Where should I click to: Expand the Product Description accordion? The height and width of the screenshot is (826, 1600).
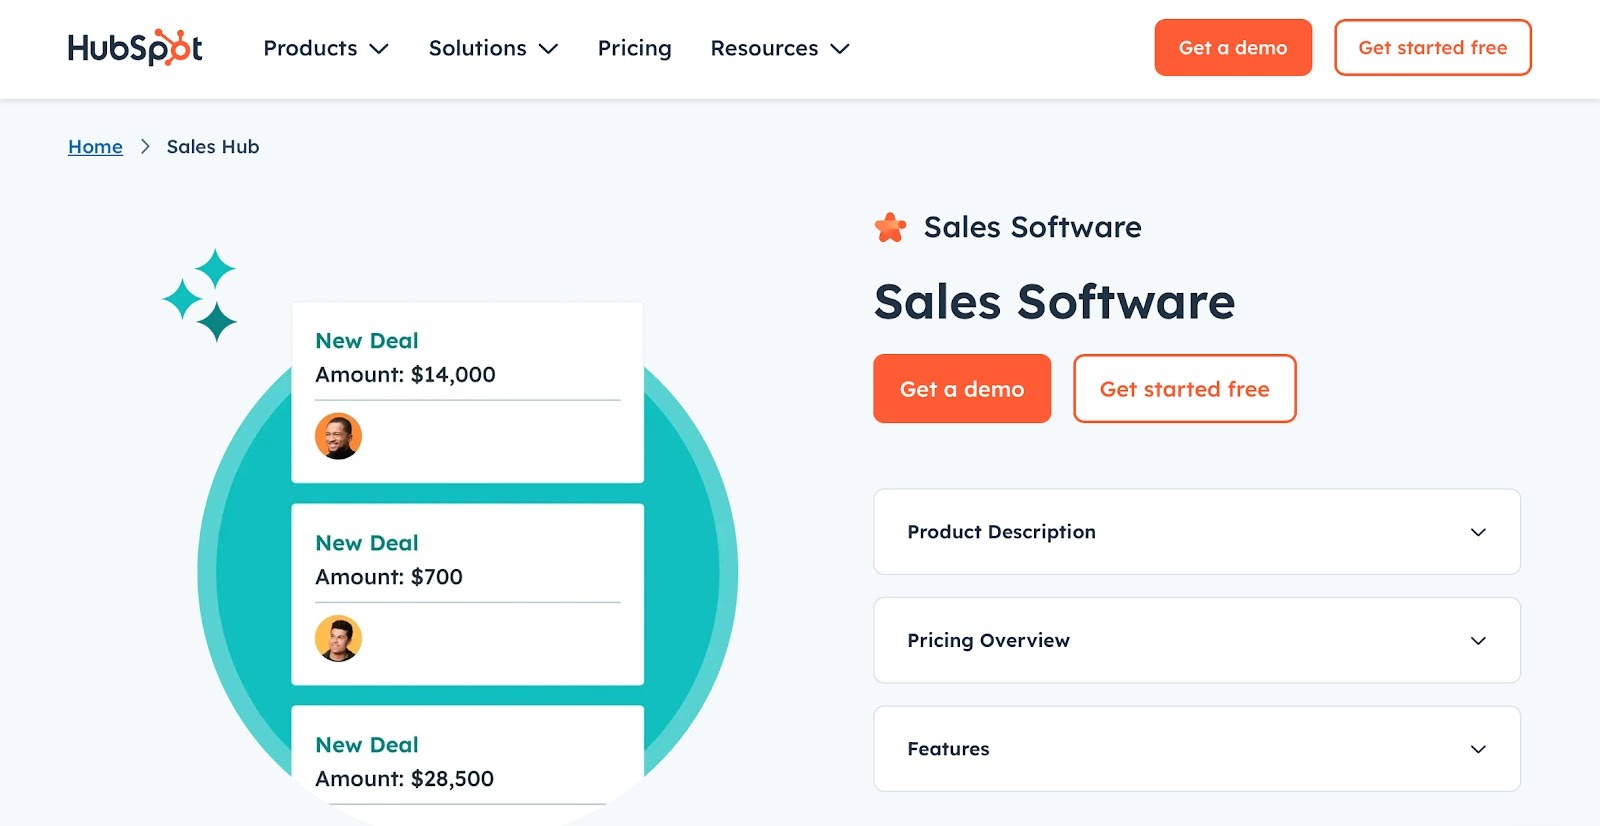[x=1197, y=532]
